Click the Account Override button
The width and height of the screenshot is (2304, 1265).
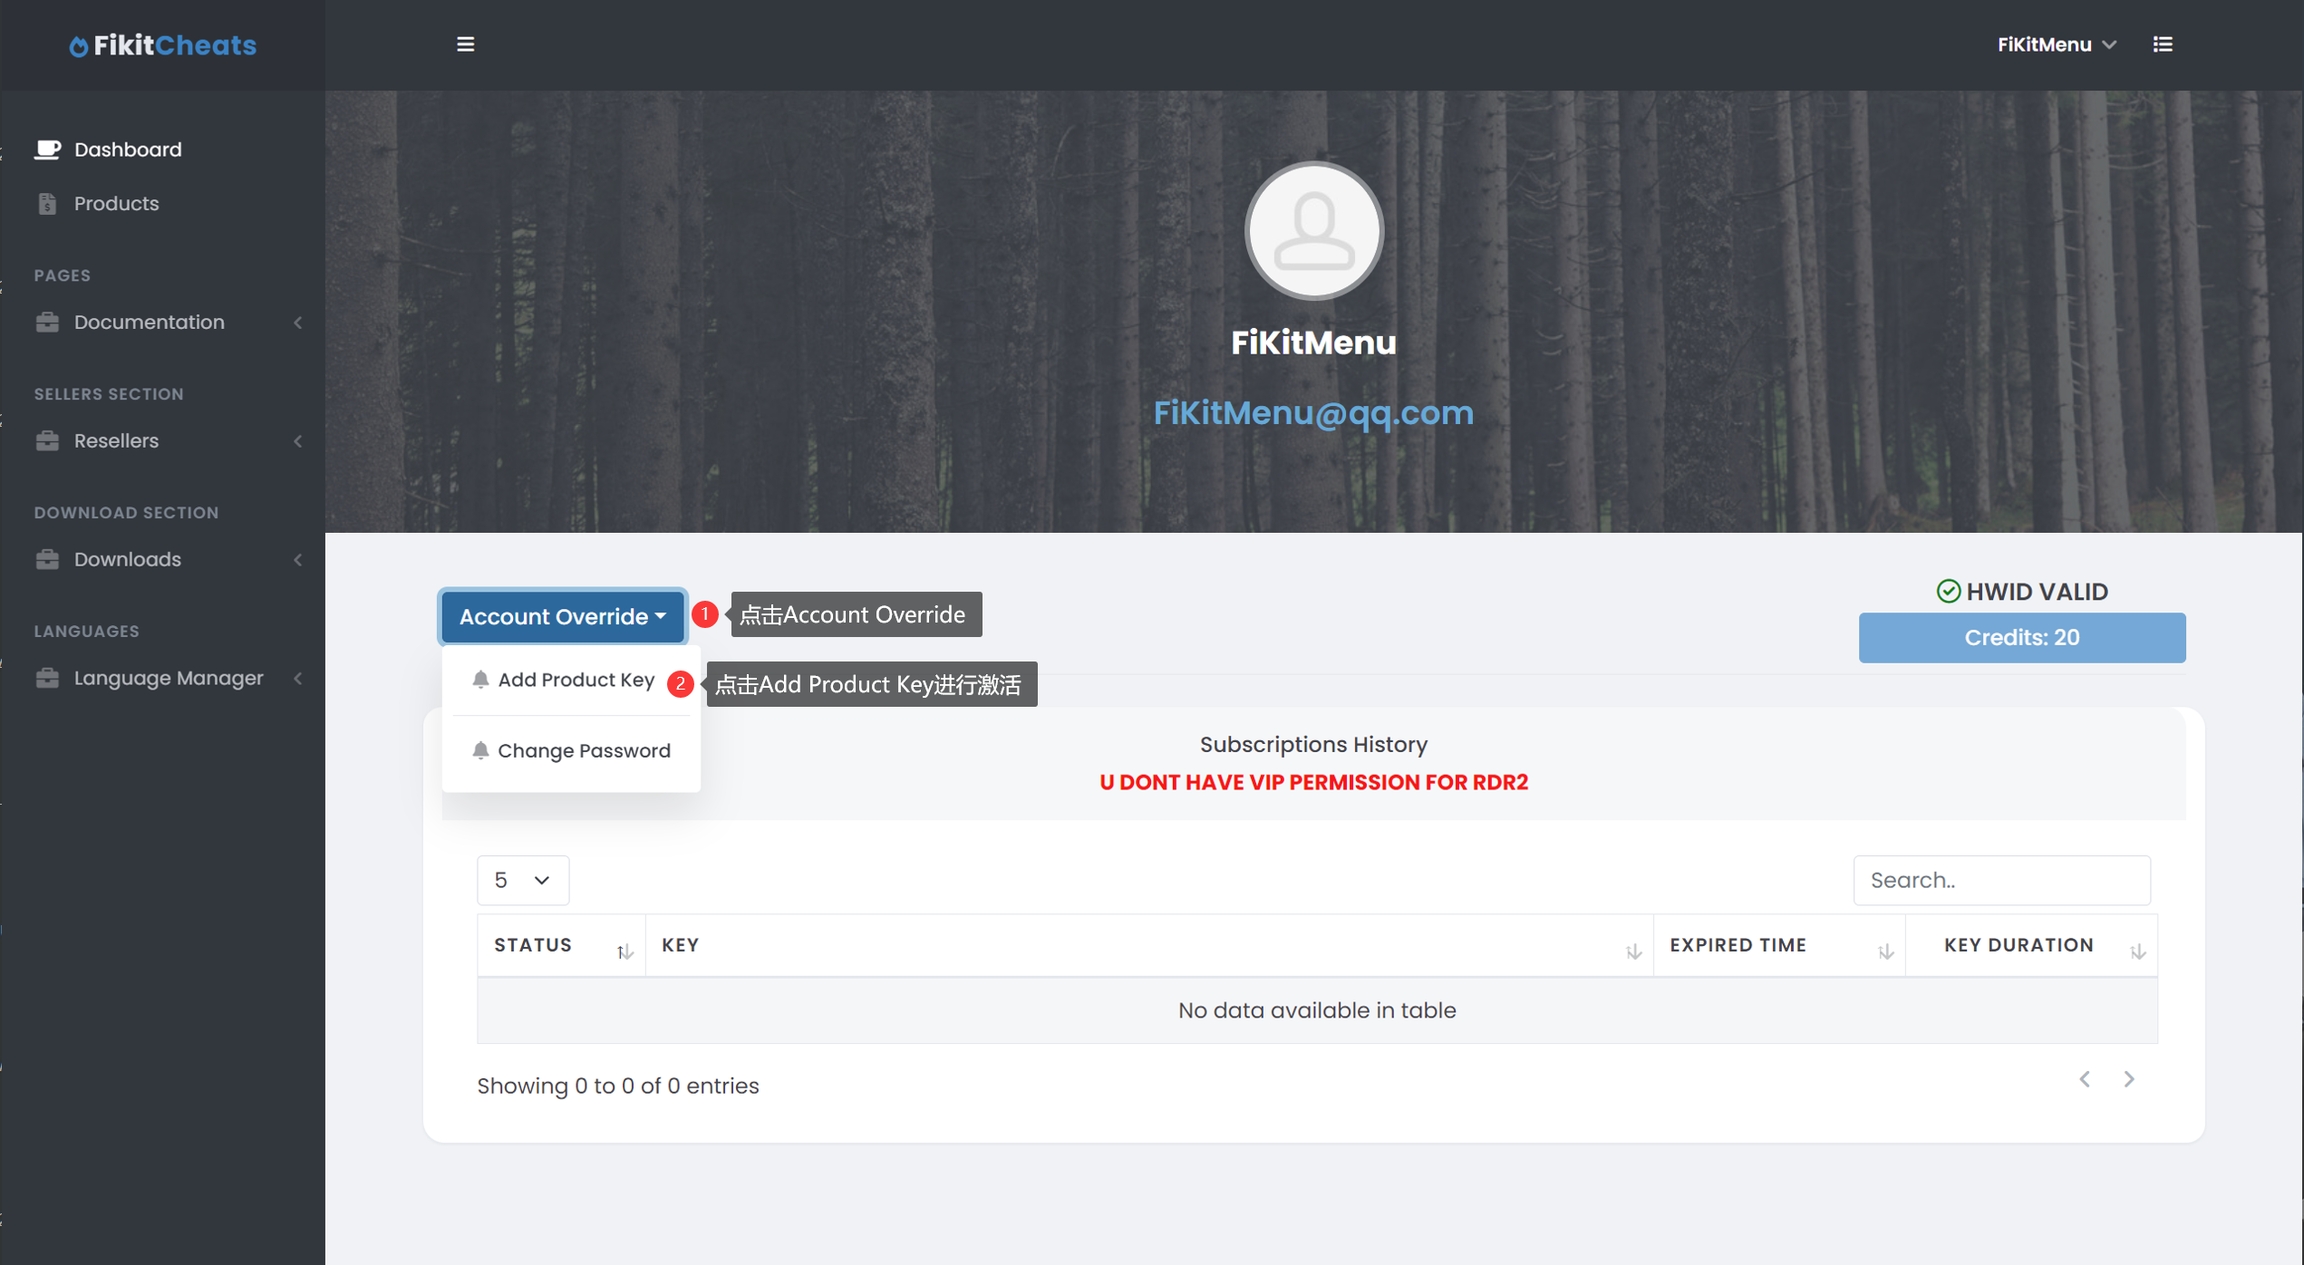coord(562,616)
